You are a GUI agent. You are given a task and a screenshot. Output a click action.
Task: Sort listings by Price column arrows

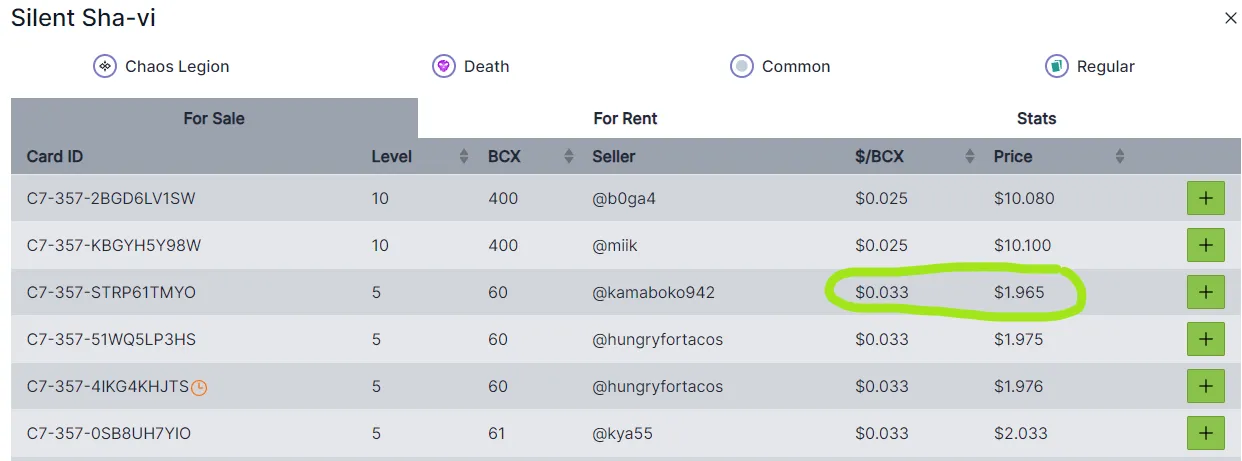coord(1120,156)
